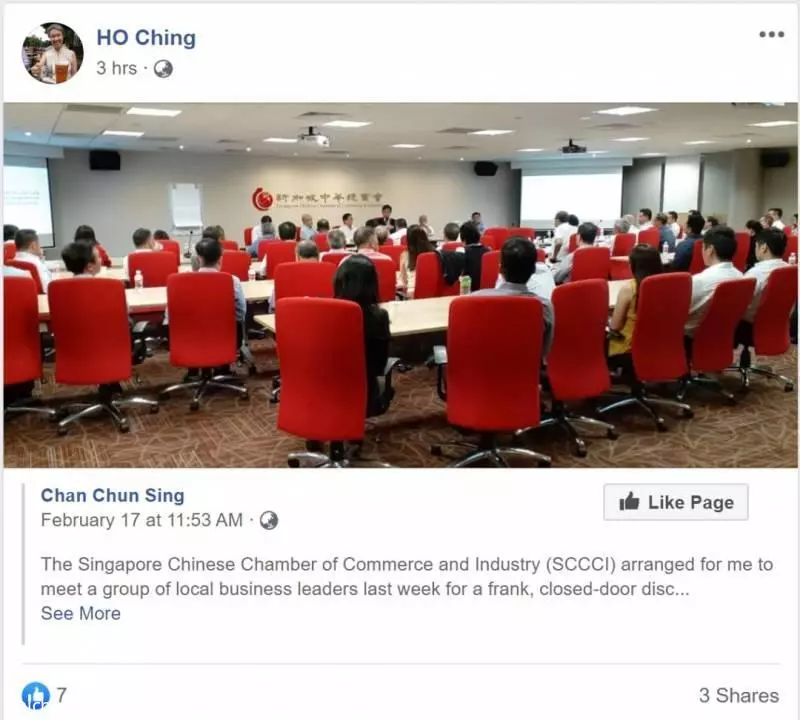Open the shared meeting room photo

[401, 285]
